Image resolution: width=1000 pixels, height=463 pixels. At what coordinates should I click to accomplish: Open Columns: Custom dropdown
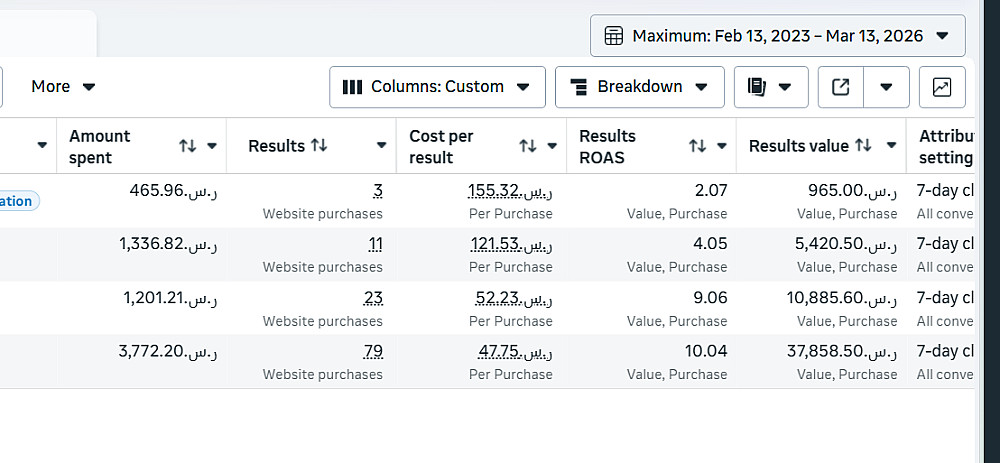(437, 87)
